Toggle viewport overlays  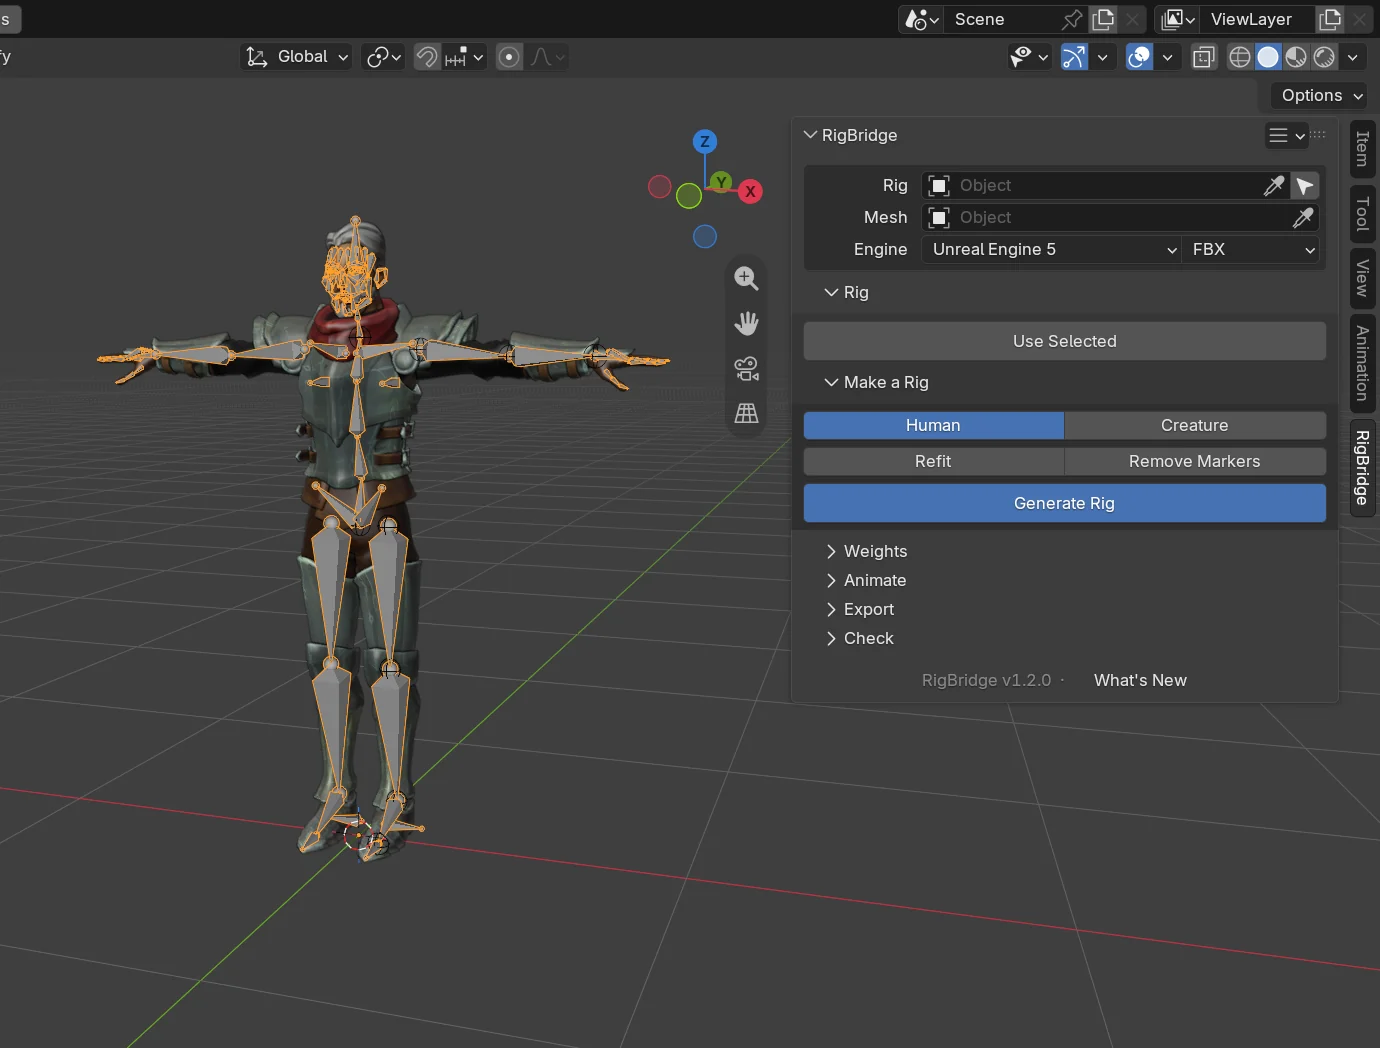[1139, 57]
